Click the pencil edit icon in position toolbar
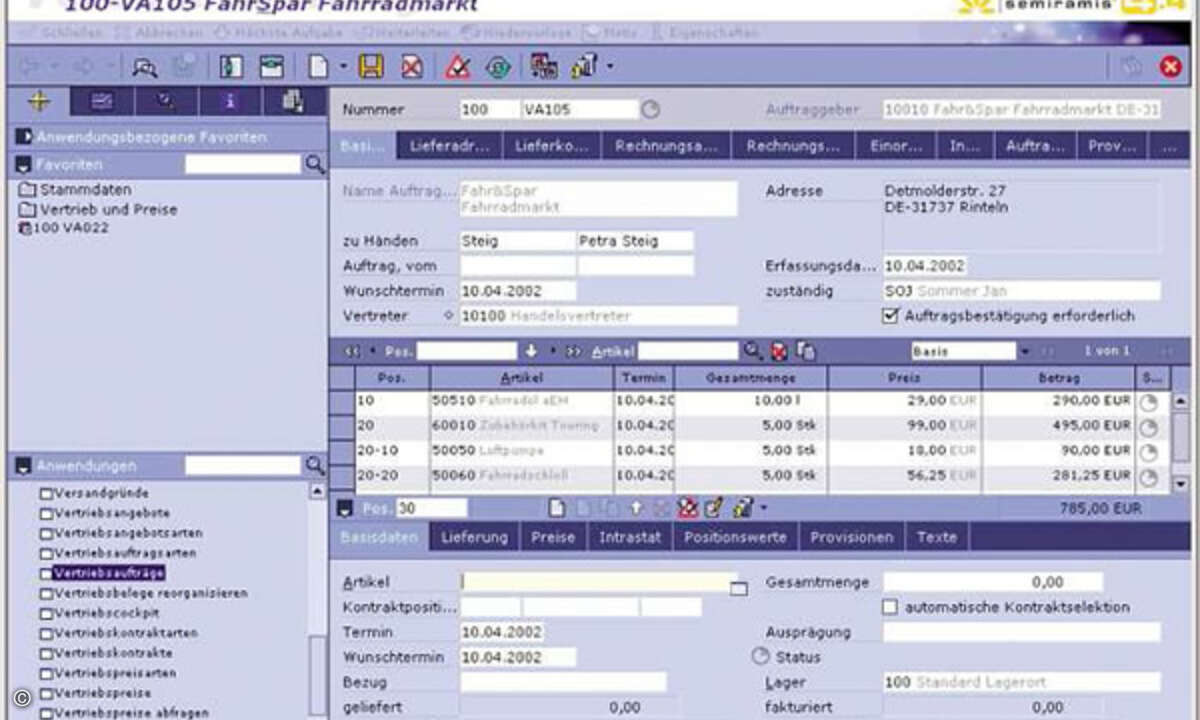 coord(713,508)
